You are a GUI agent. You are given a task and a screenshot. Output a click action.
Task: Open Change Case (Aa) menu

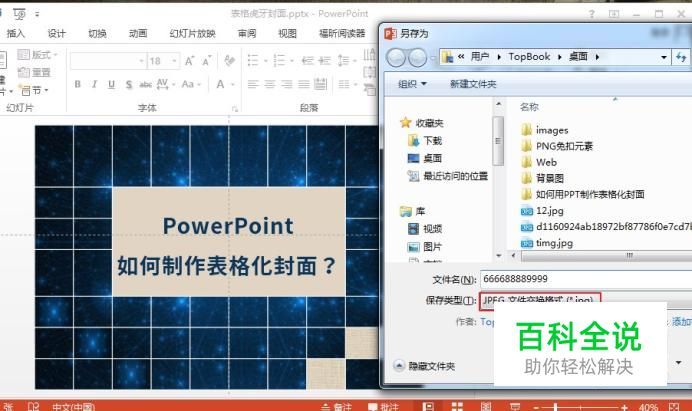190,84
